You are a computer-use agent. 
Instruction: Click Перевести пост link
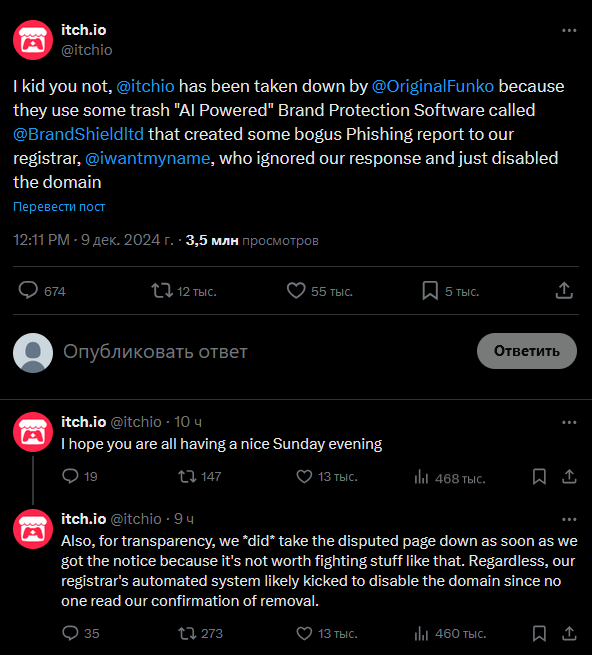click(x=59, y=207)
